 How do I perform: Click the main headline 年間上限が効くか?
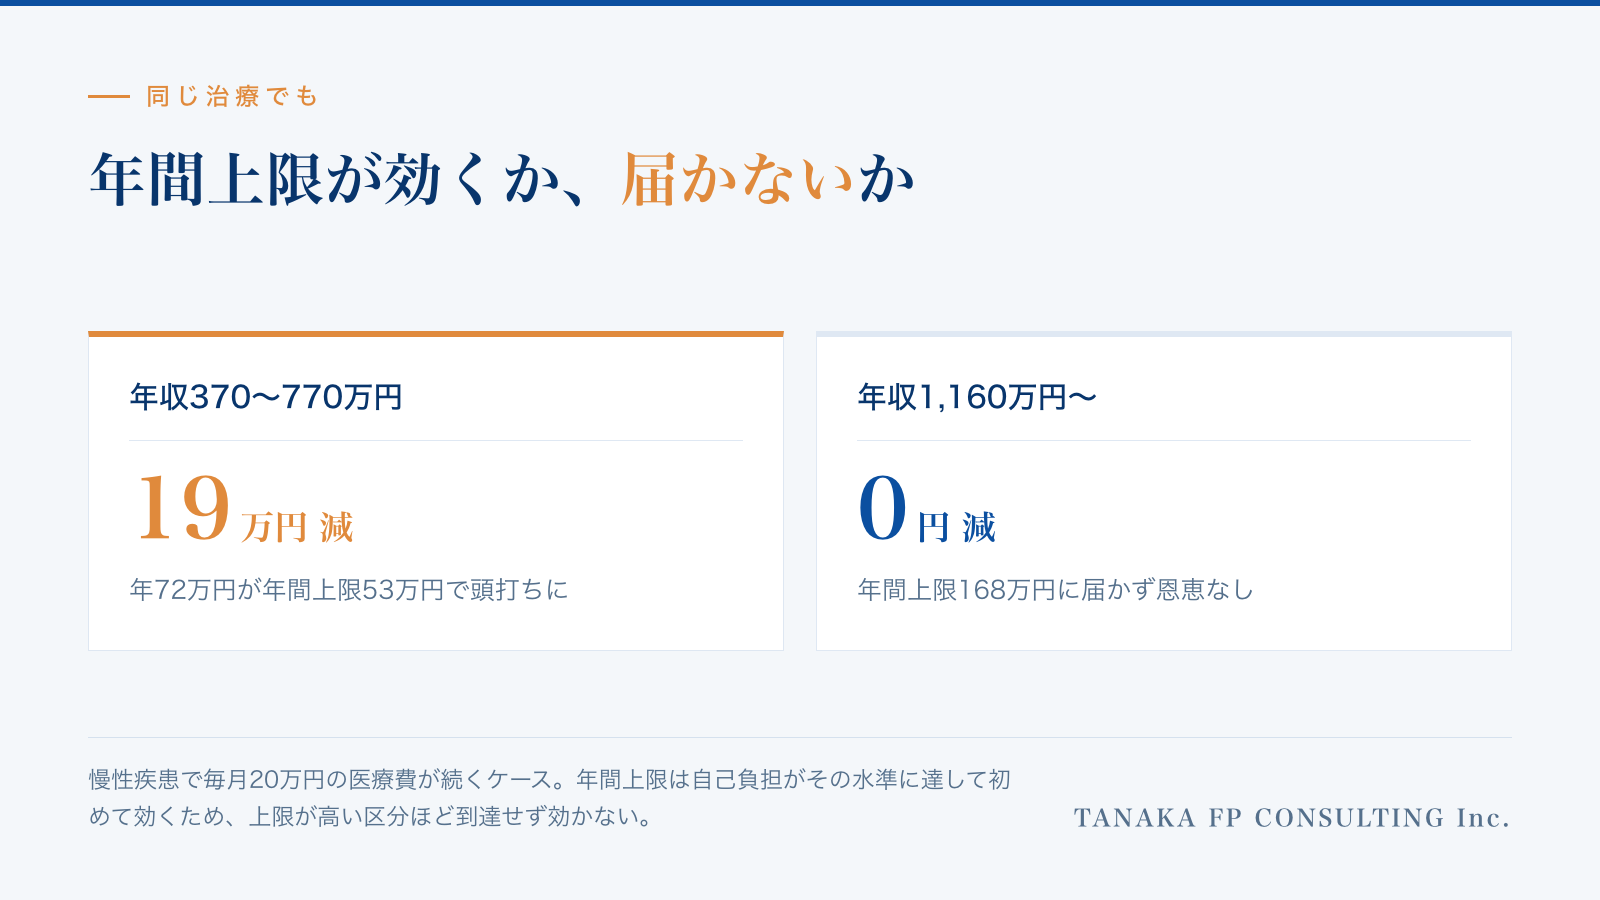(325, 180)
